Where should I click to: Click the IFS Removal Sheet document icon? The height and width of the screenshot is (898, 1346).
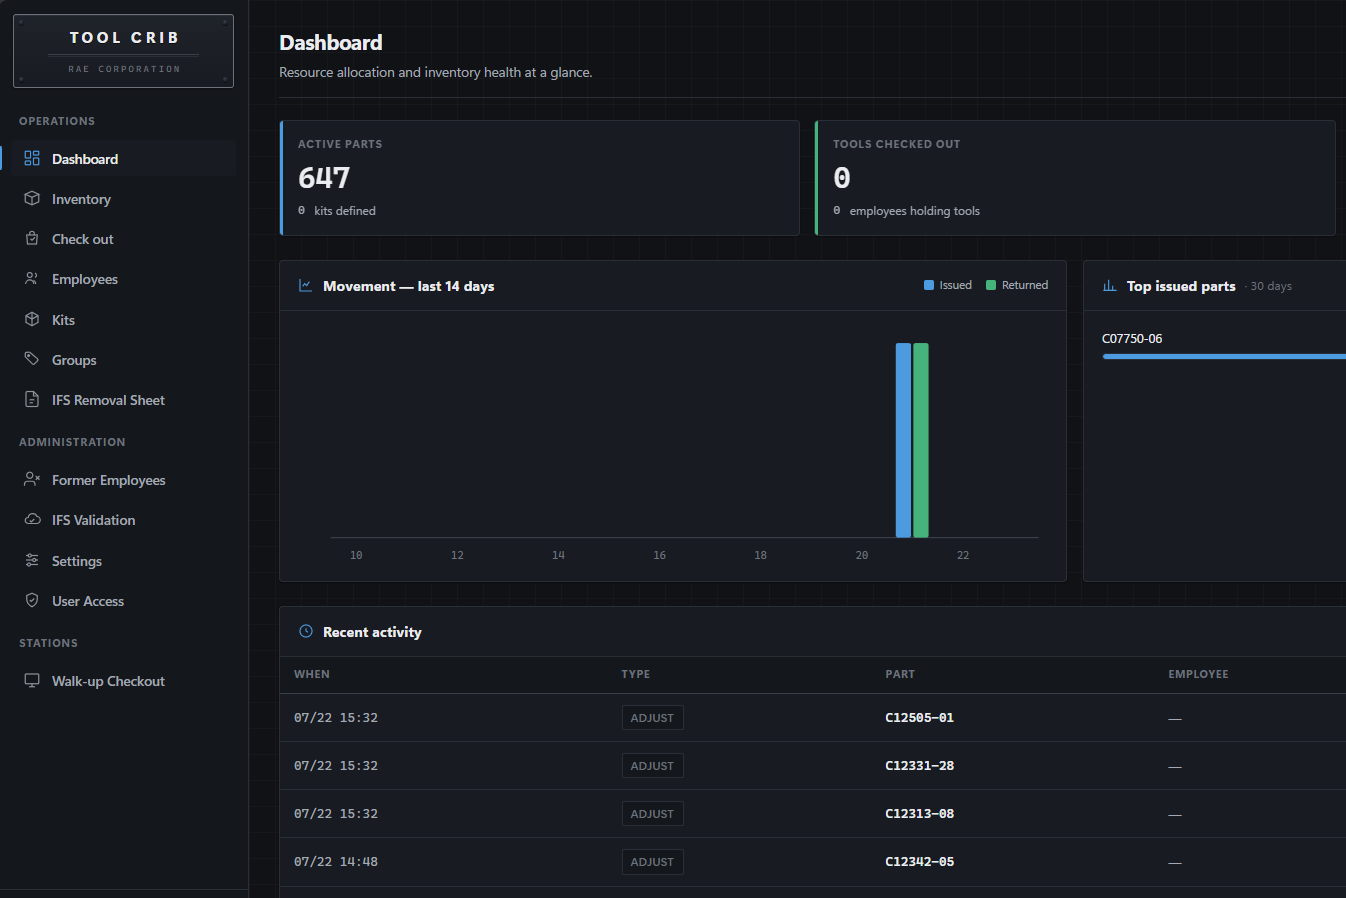tap(32, 400)
